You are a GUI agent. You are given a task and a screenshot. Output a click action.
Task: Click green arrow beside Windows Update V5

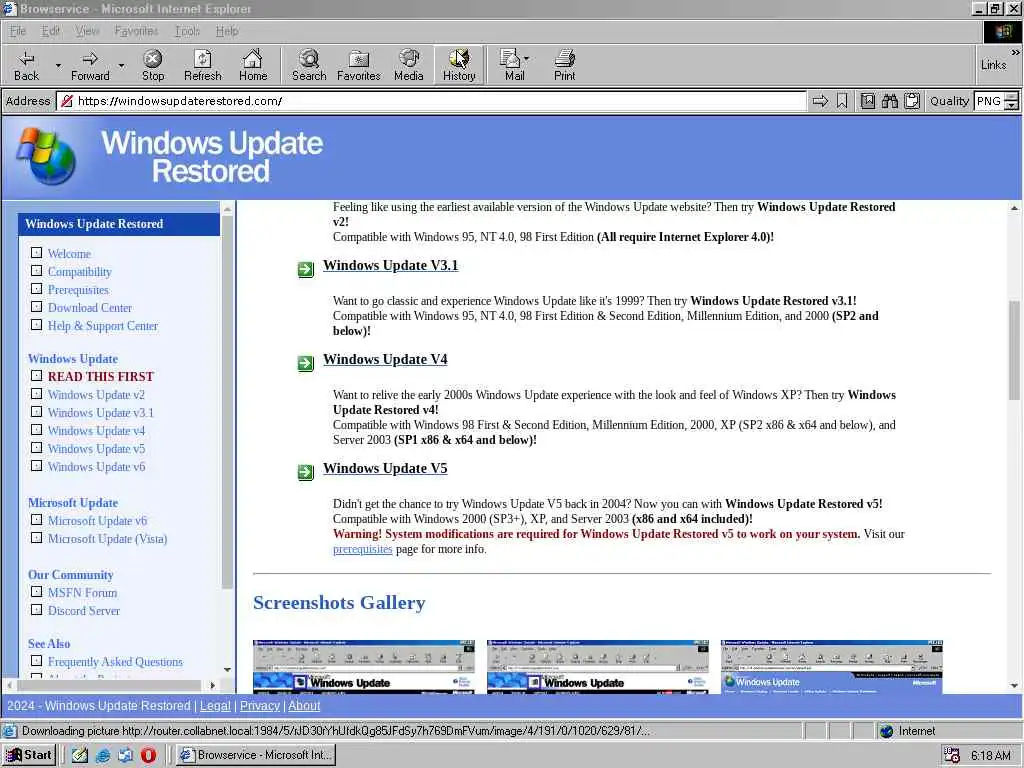pyautogui.click(x=306, y=472)
